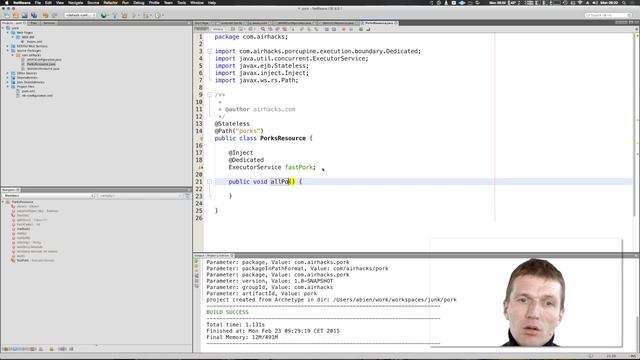
Task: Click the fastPork variable in code
Action: (299, 167)
